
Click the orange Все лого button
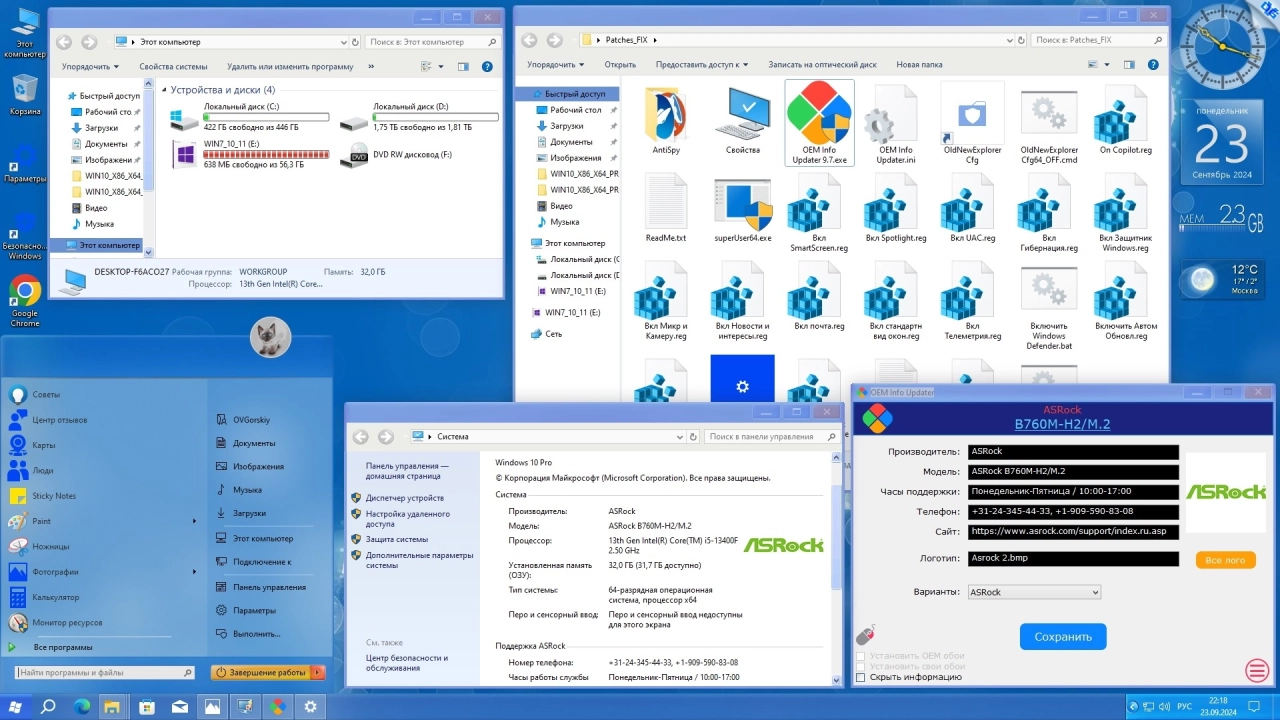click(x=1225, y=560)
